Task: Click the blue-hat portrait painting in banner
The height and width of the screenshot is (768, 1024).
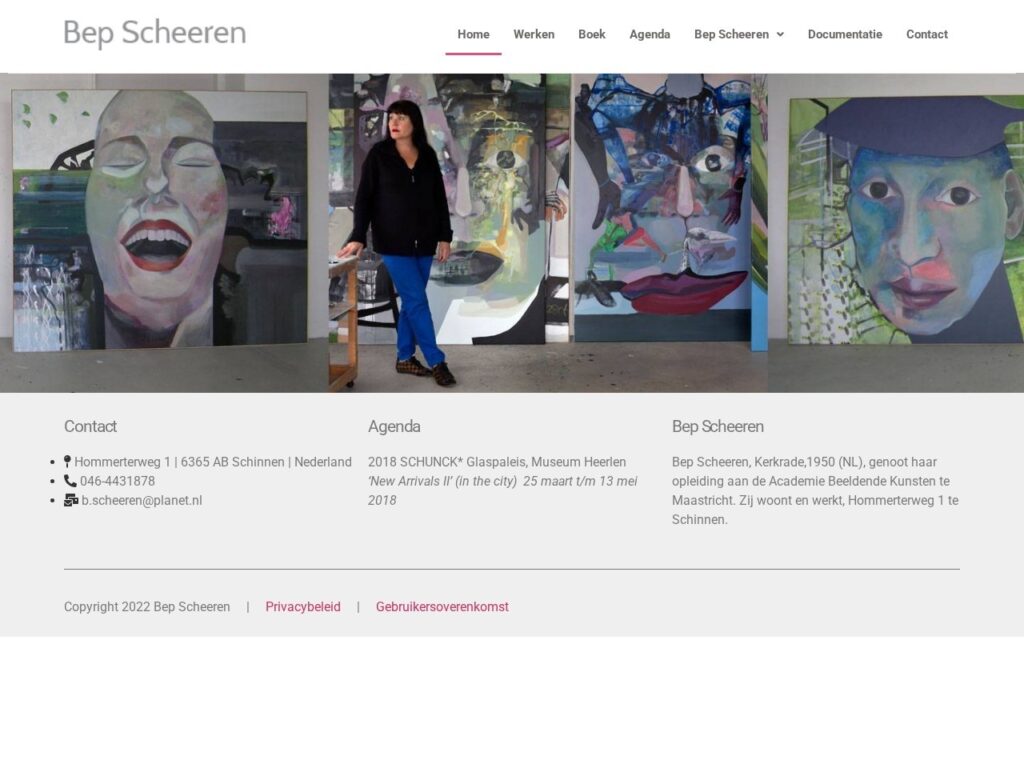Action: click(906, 219)
